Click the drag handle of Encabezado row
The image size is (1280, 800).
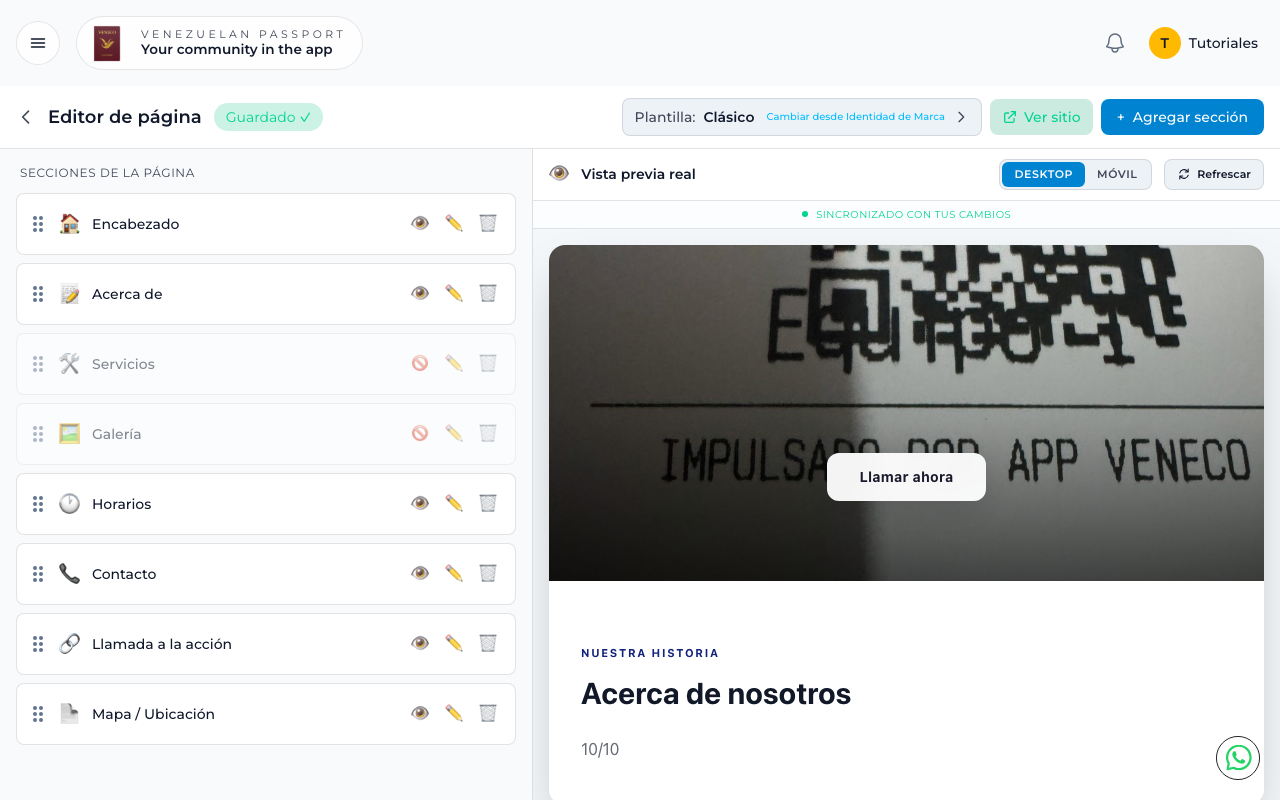pos(38,224)
